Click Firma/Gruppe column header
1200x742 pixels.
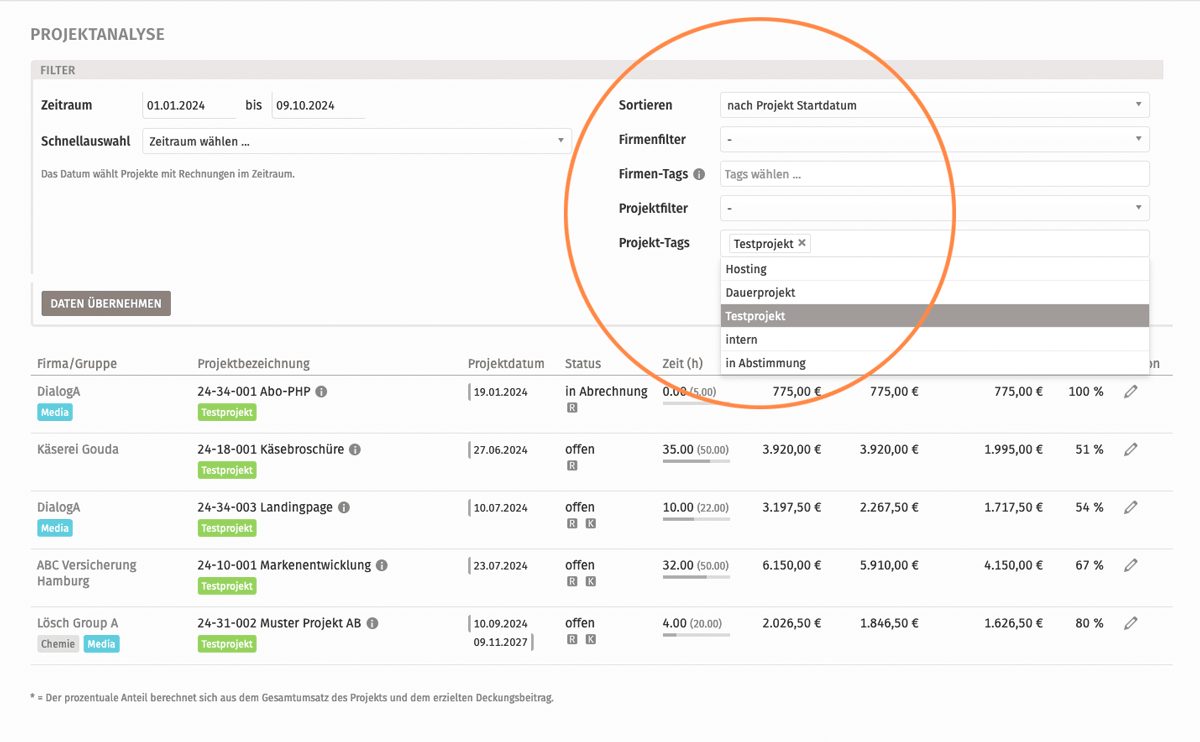click(77, 364)
